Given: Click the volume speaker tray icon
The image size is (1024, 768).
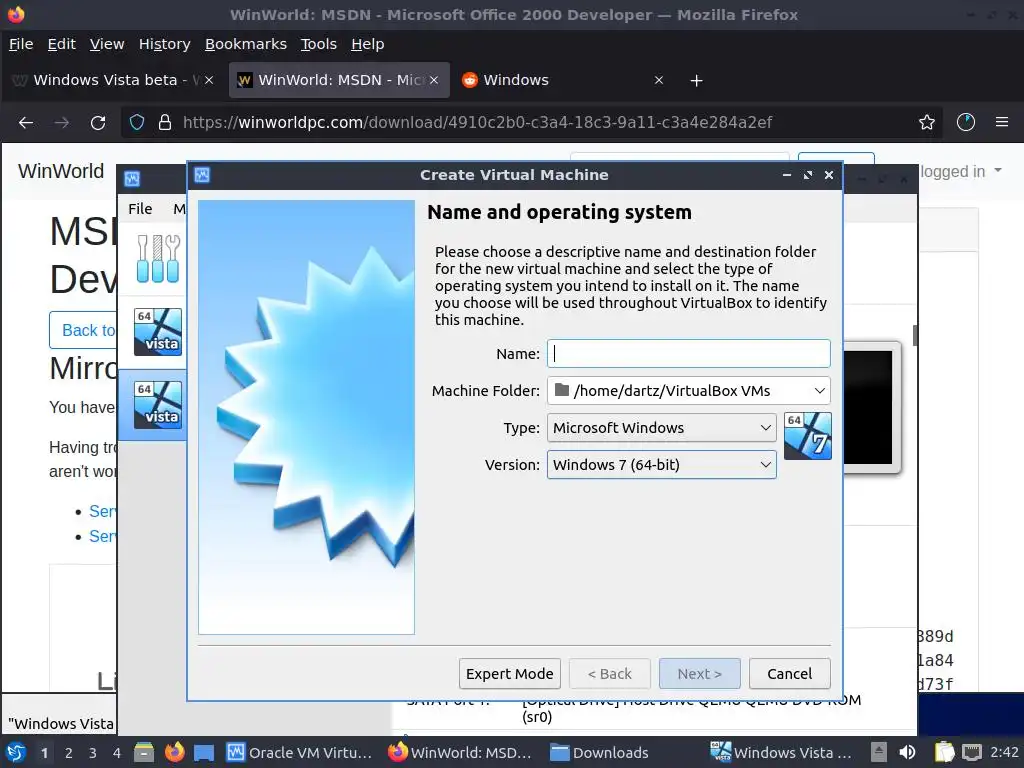Looking at the screenshot, I should (907, 752).
